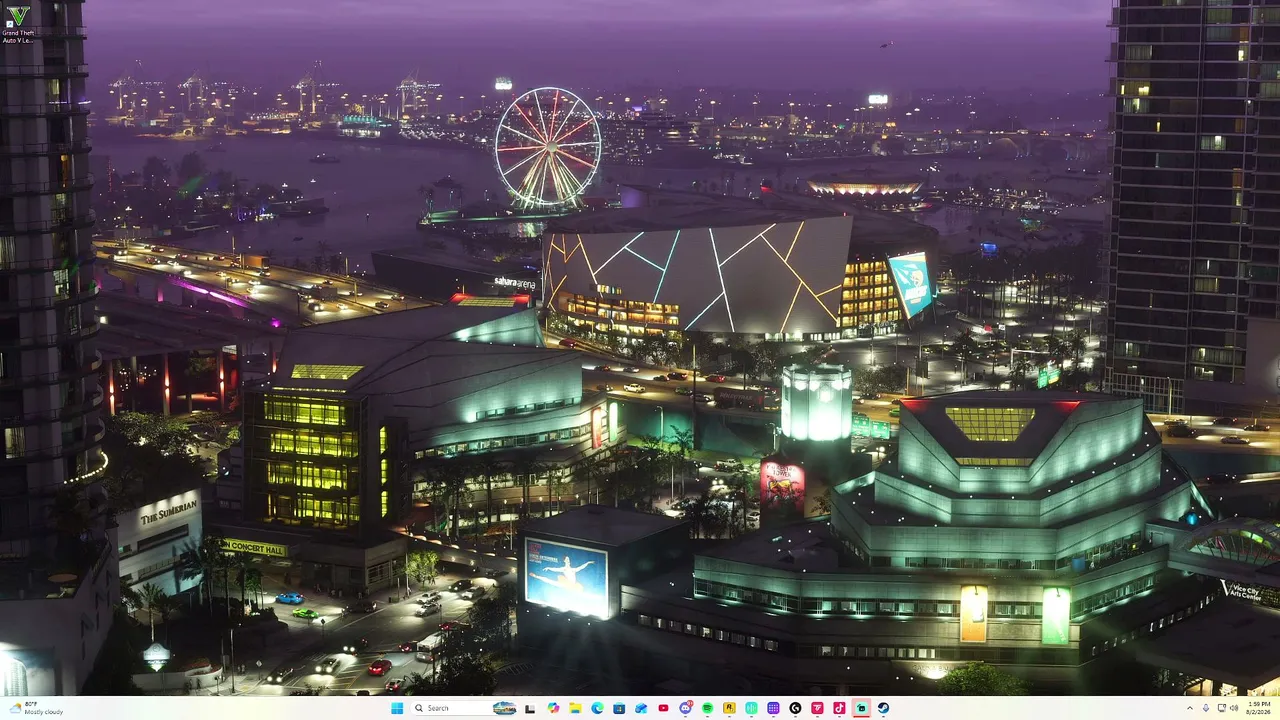The width and height of the screenshot is (1280, 720).
Task: Open the weather widget showing Mostly cloudy
Action: click(x=34, y=708)
